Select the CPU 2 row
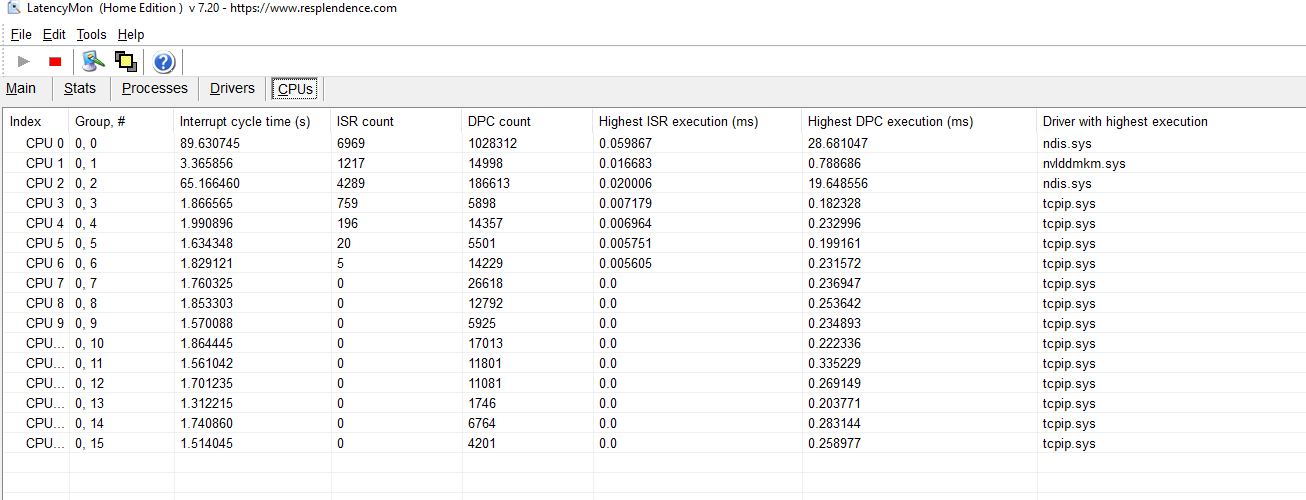 coord(653,183)
